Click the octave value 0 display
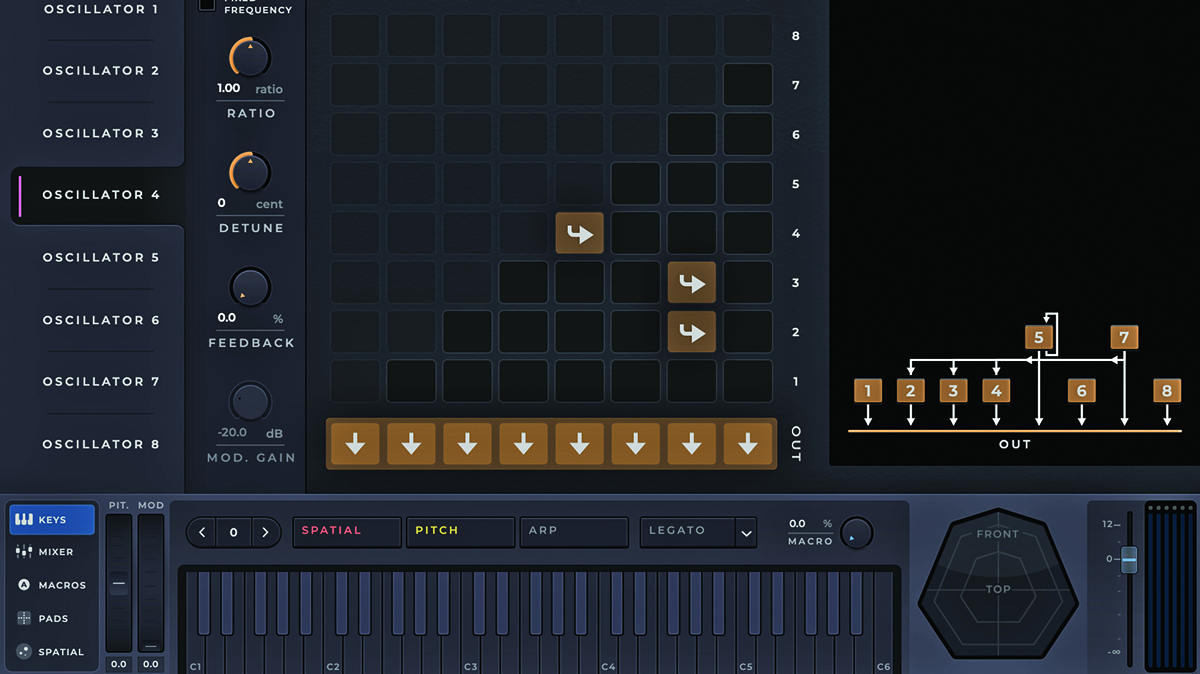 coord(234,533)
